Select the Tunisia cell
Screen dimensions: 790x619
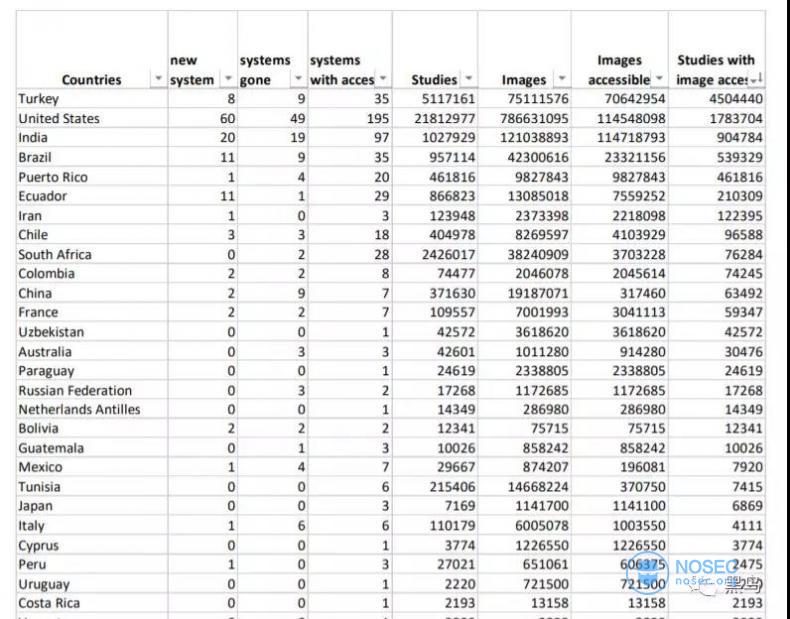click(92, 487)
